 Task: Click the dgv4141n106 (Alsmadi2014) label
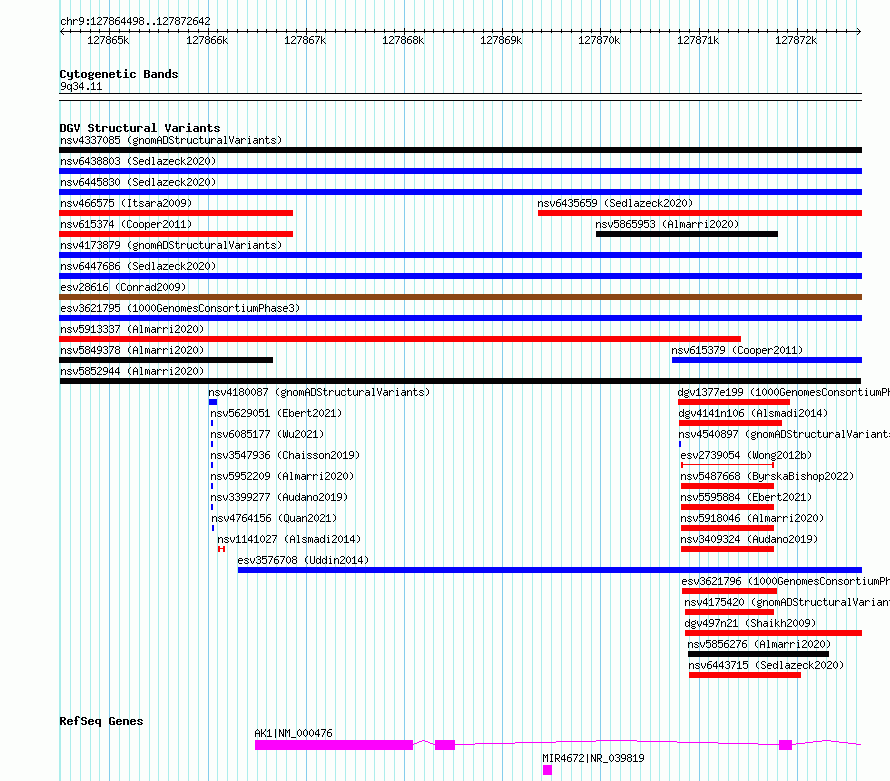coord(753,413)
